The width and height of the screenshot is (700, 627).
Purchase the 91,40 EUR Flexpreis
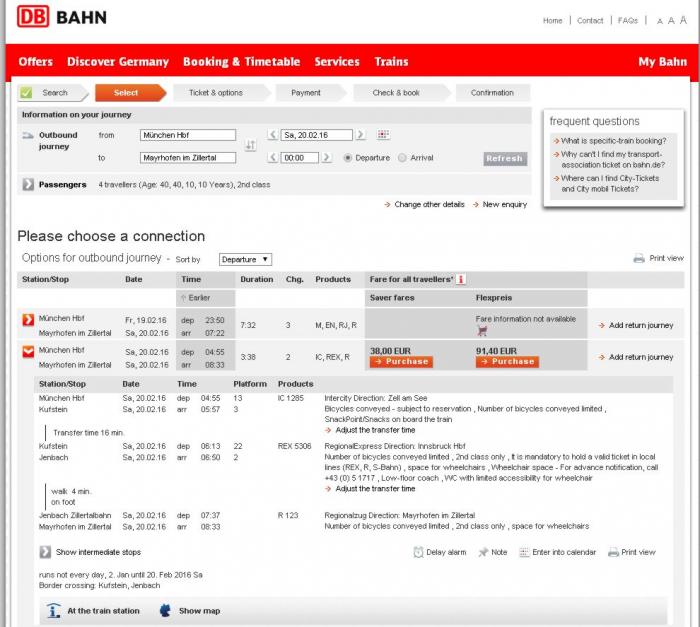507,361
